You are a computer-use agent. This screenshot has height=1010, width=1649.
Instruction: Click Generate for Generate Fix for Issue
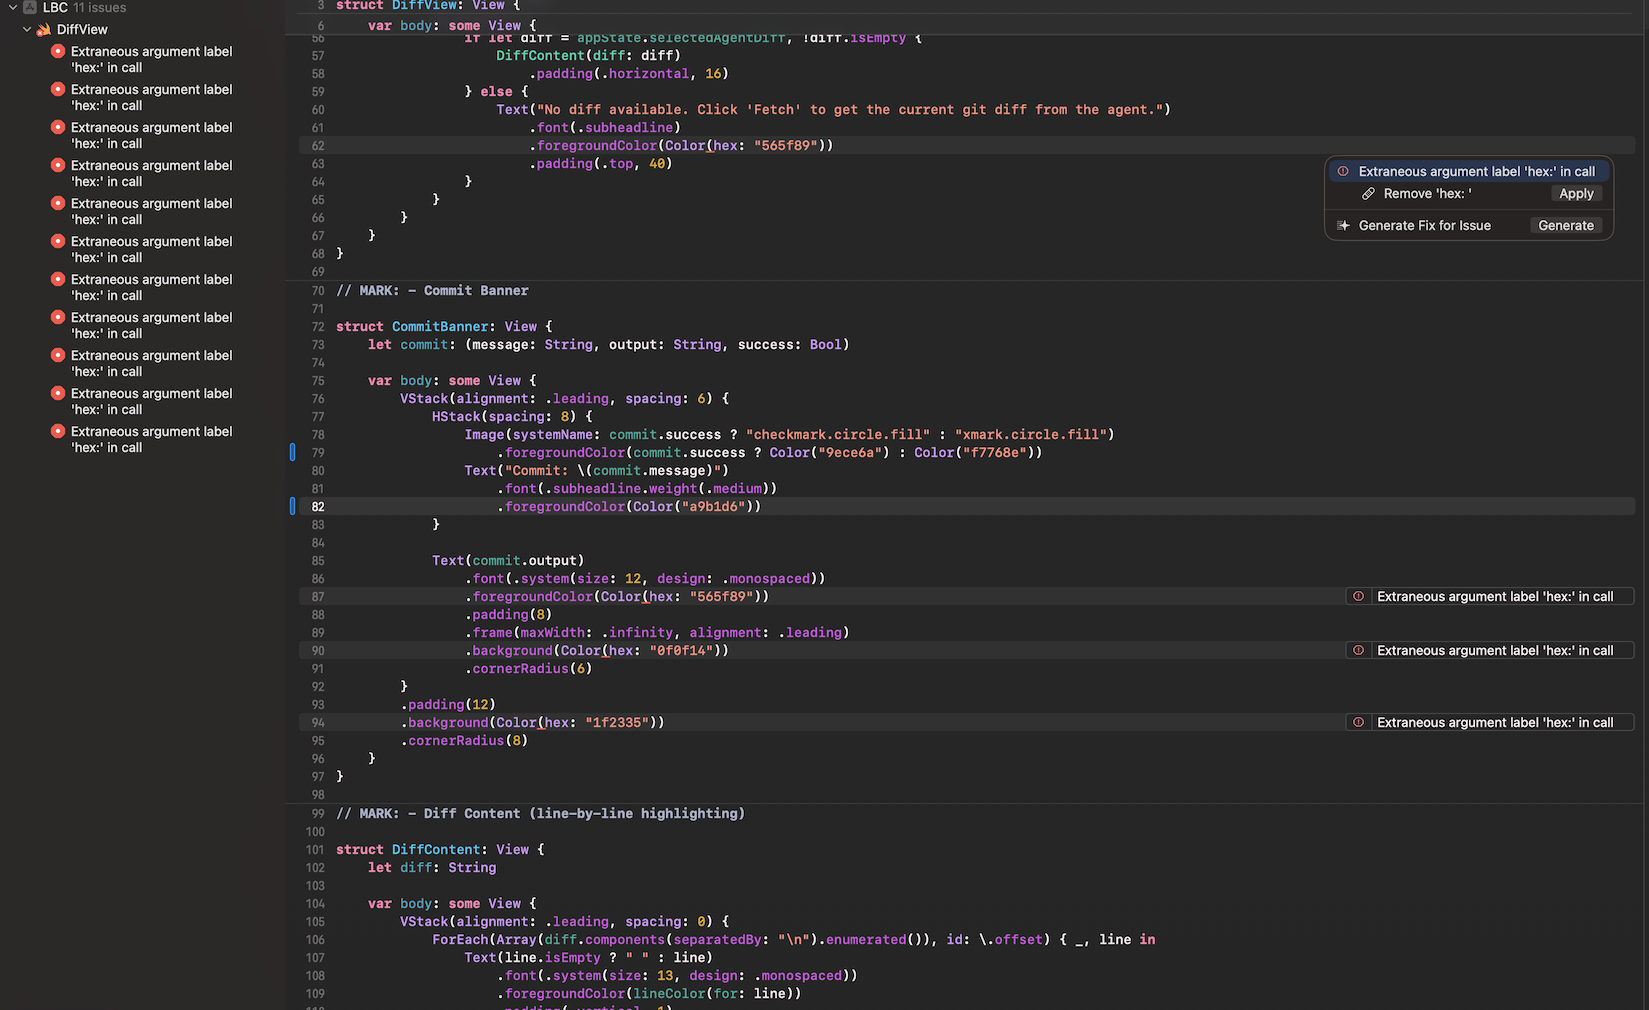click(x=1566, y=226)
